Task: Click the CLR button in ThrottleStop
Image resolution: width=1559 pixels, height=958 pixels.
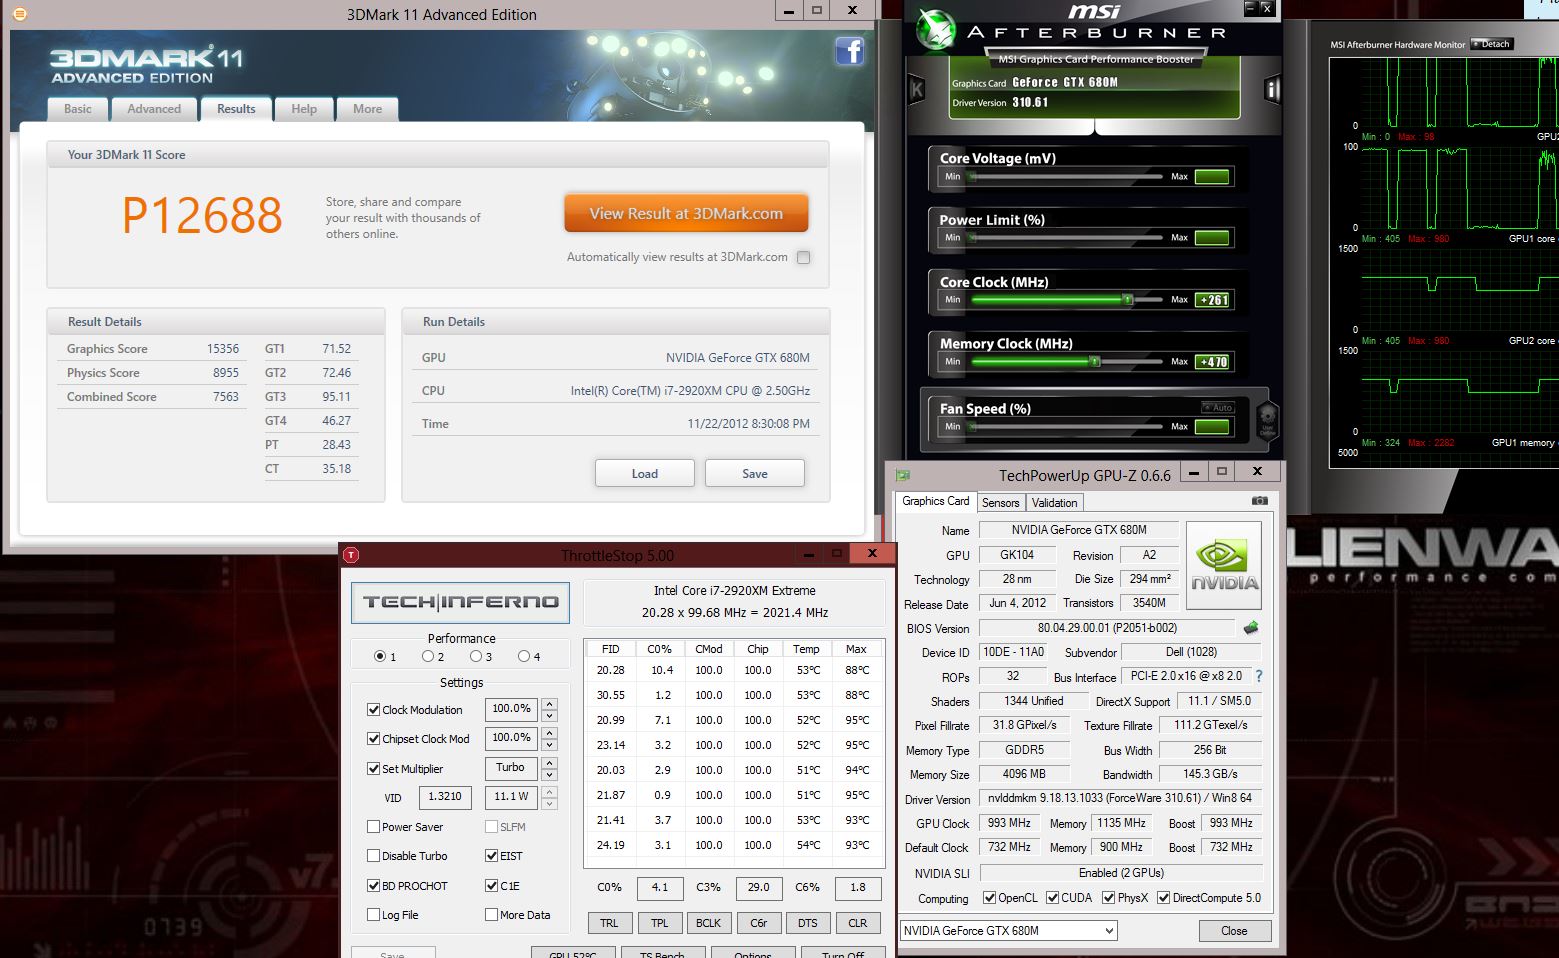Action: 858,923
